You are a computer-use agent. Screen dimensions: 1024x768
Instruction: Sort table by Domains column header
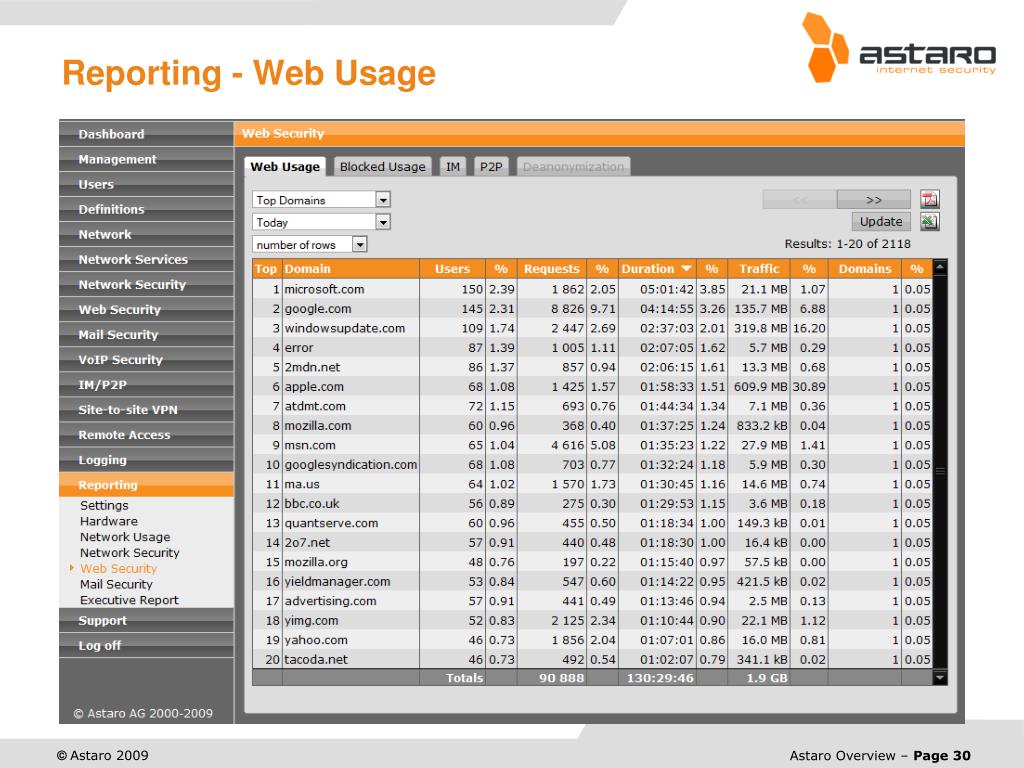coord(865,268)
